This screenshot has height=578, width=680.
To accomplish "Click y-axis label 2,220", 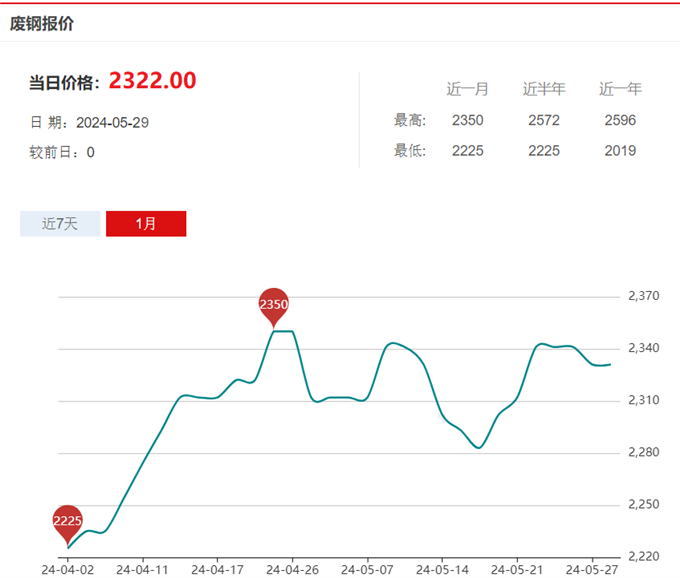I will 644,556.
